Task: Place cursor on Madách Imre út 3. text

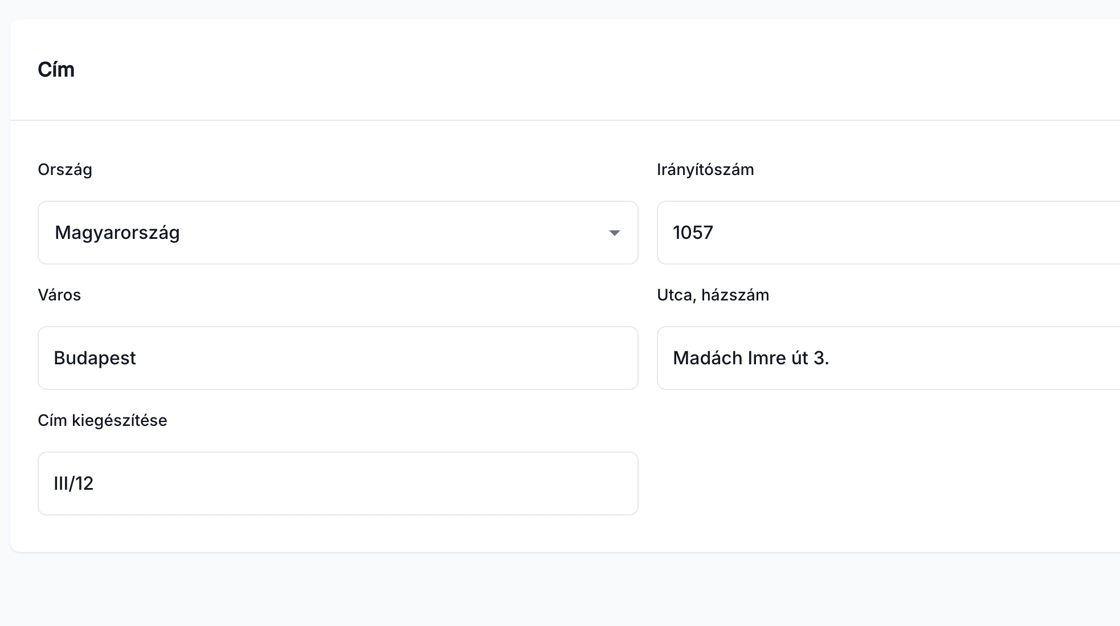Action: (x=750, y=358)
